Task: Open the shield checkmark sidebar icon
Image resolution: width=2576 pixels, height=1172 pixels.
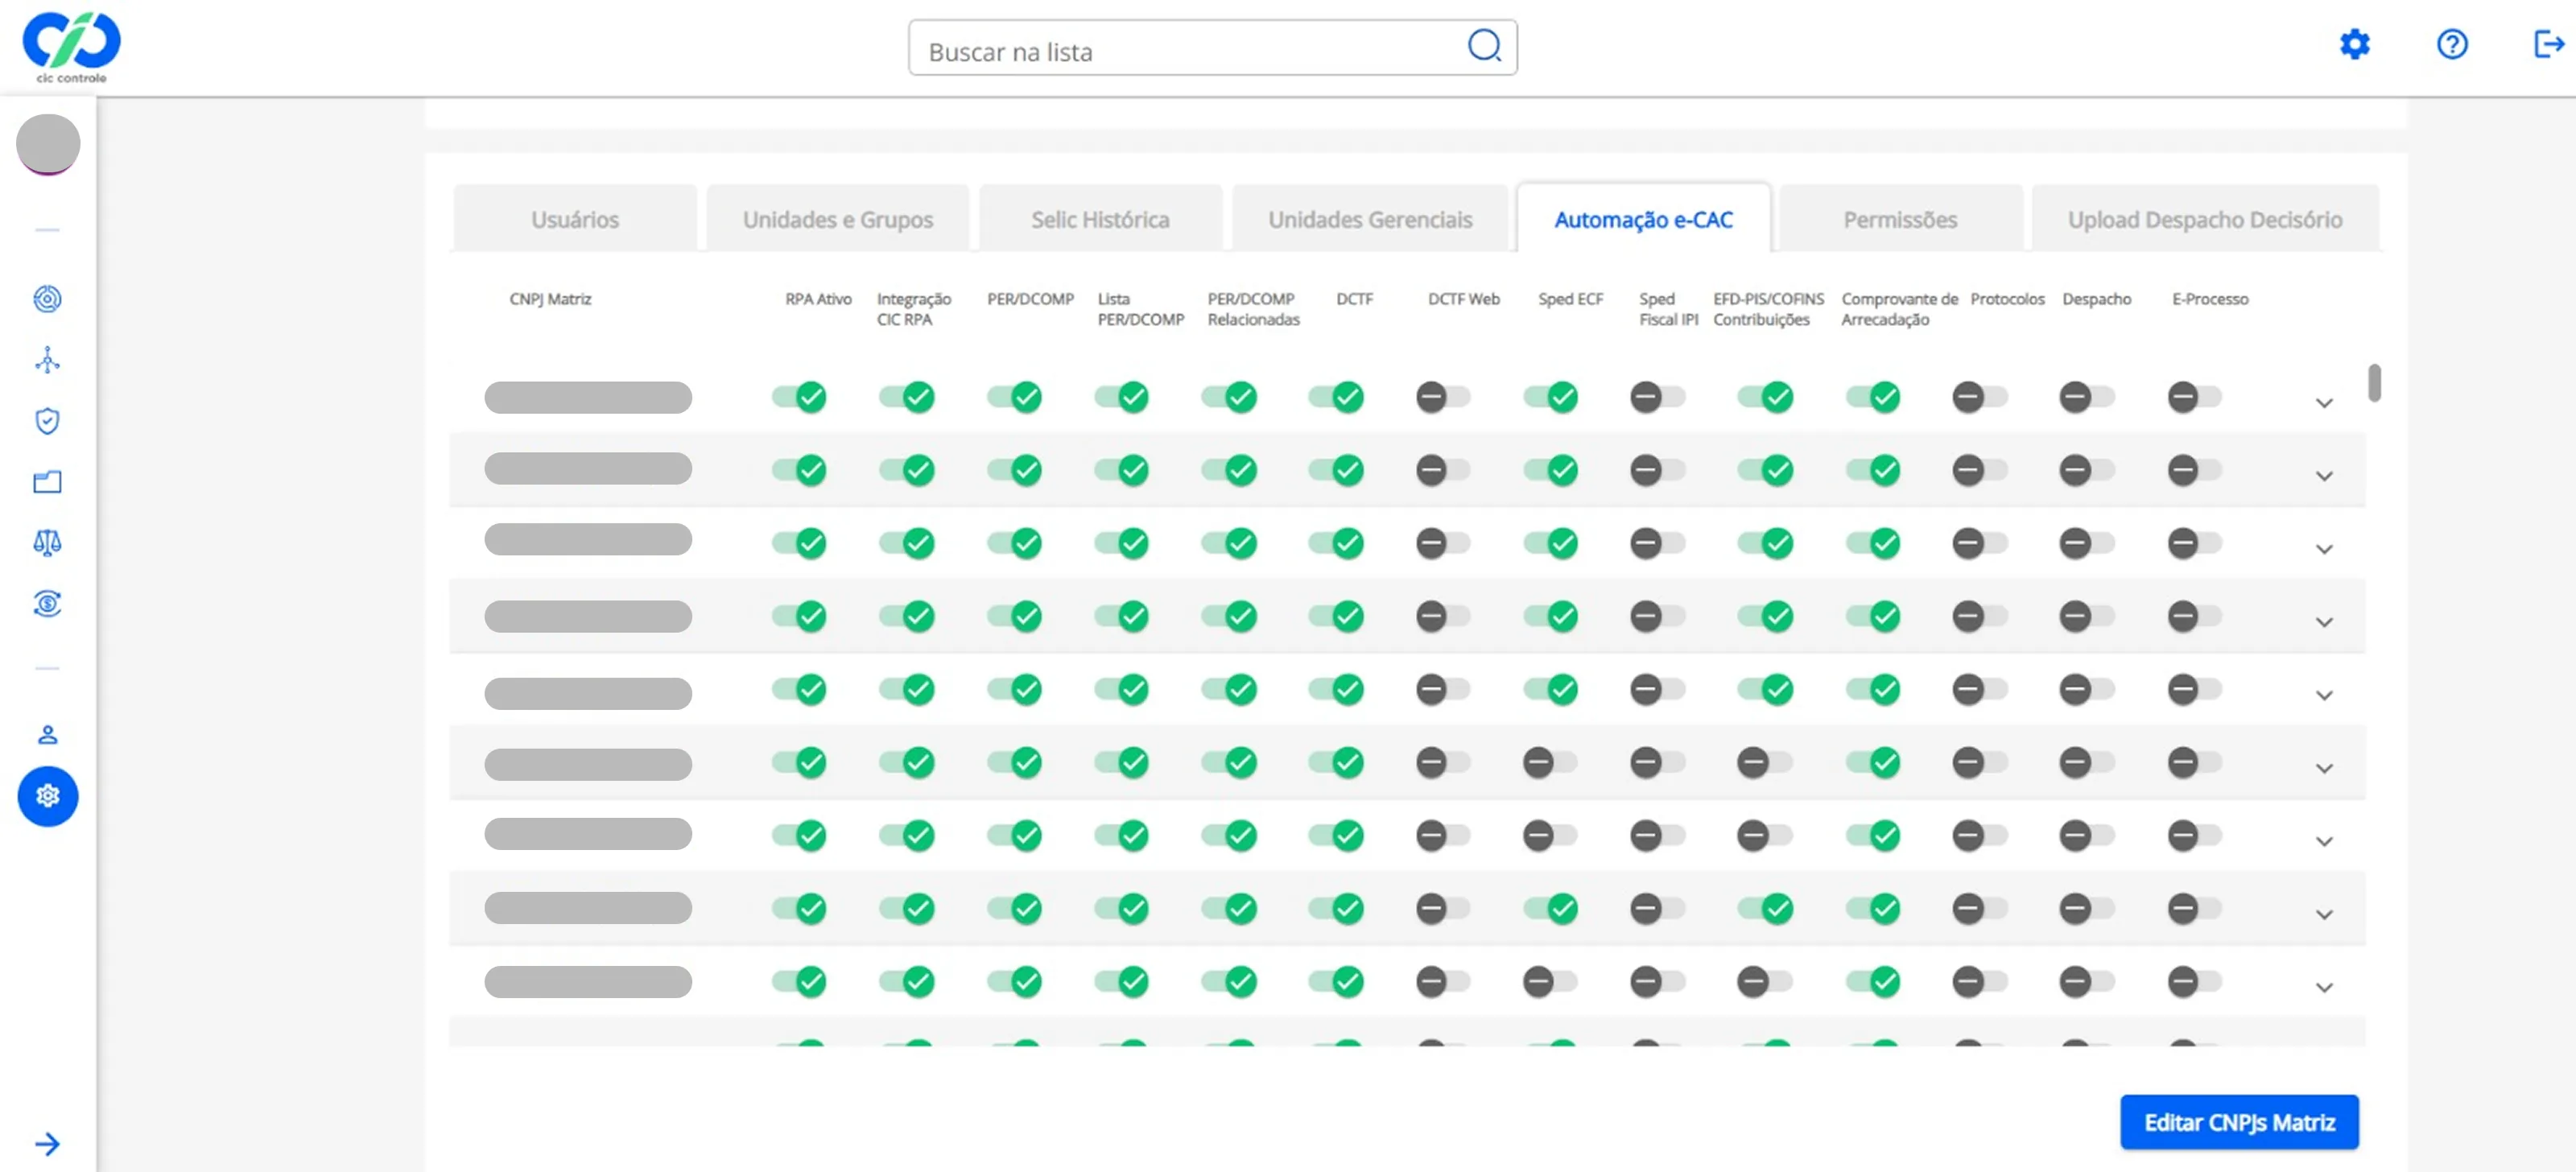Action: coord(47,421)
